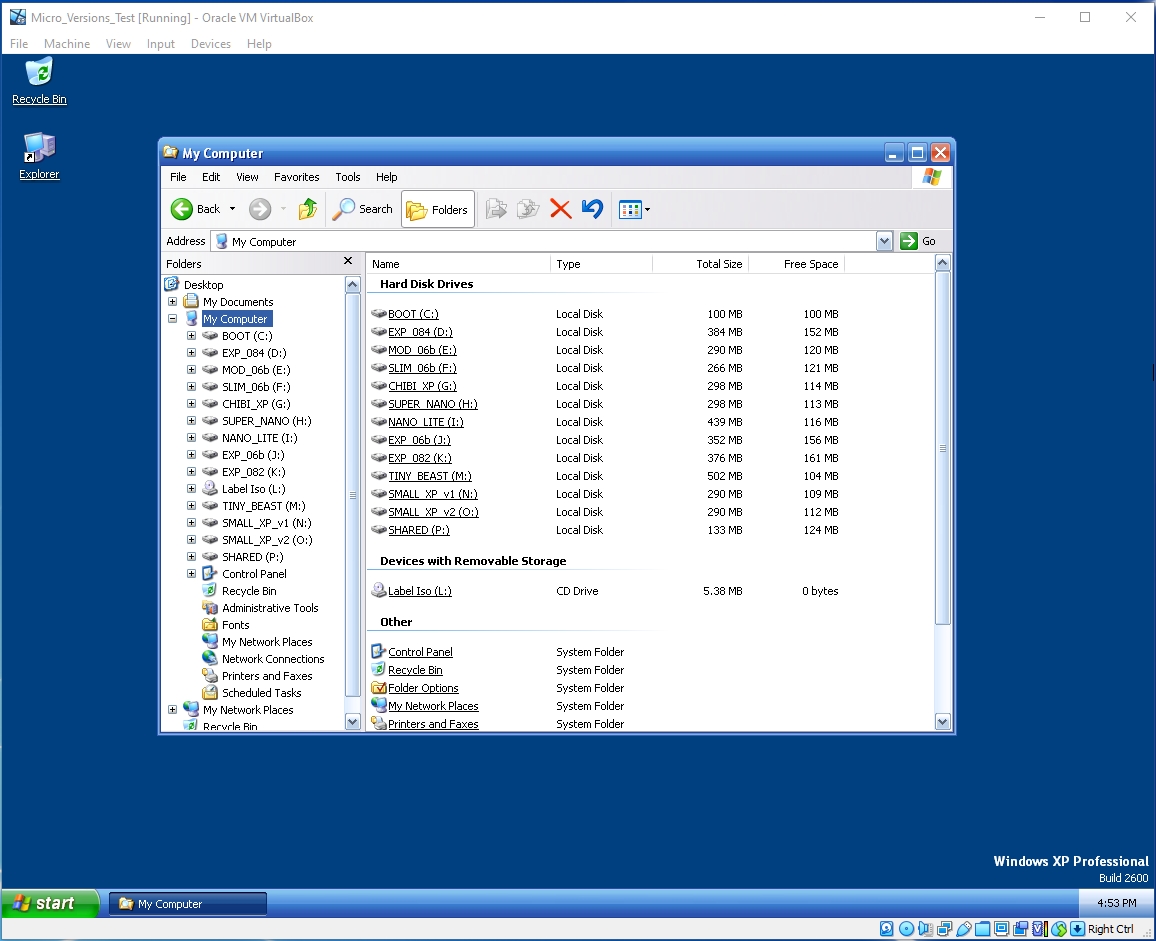This screenshot has height=941, width=1156.
Task: Click file list scrollbar down arrow
Action: pos(942,722)
